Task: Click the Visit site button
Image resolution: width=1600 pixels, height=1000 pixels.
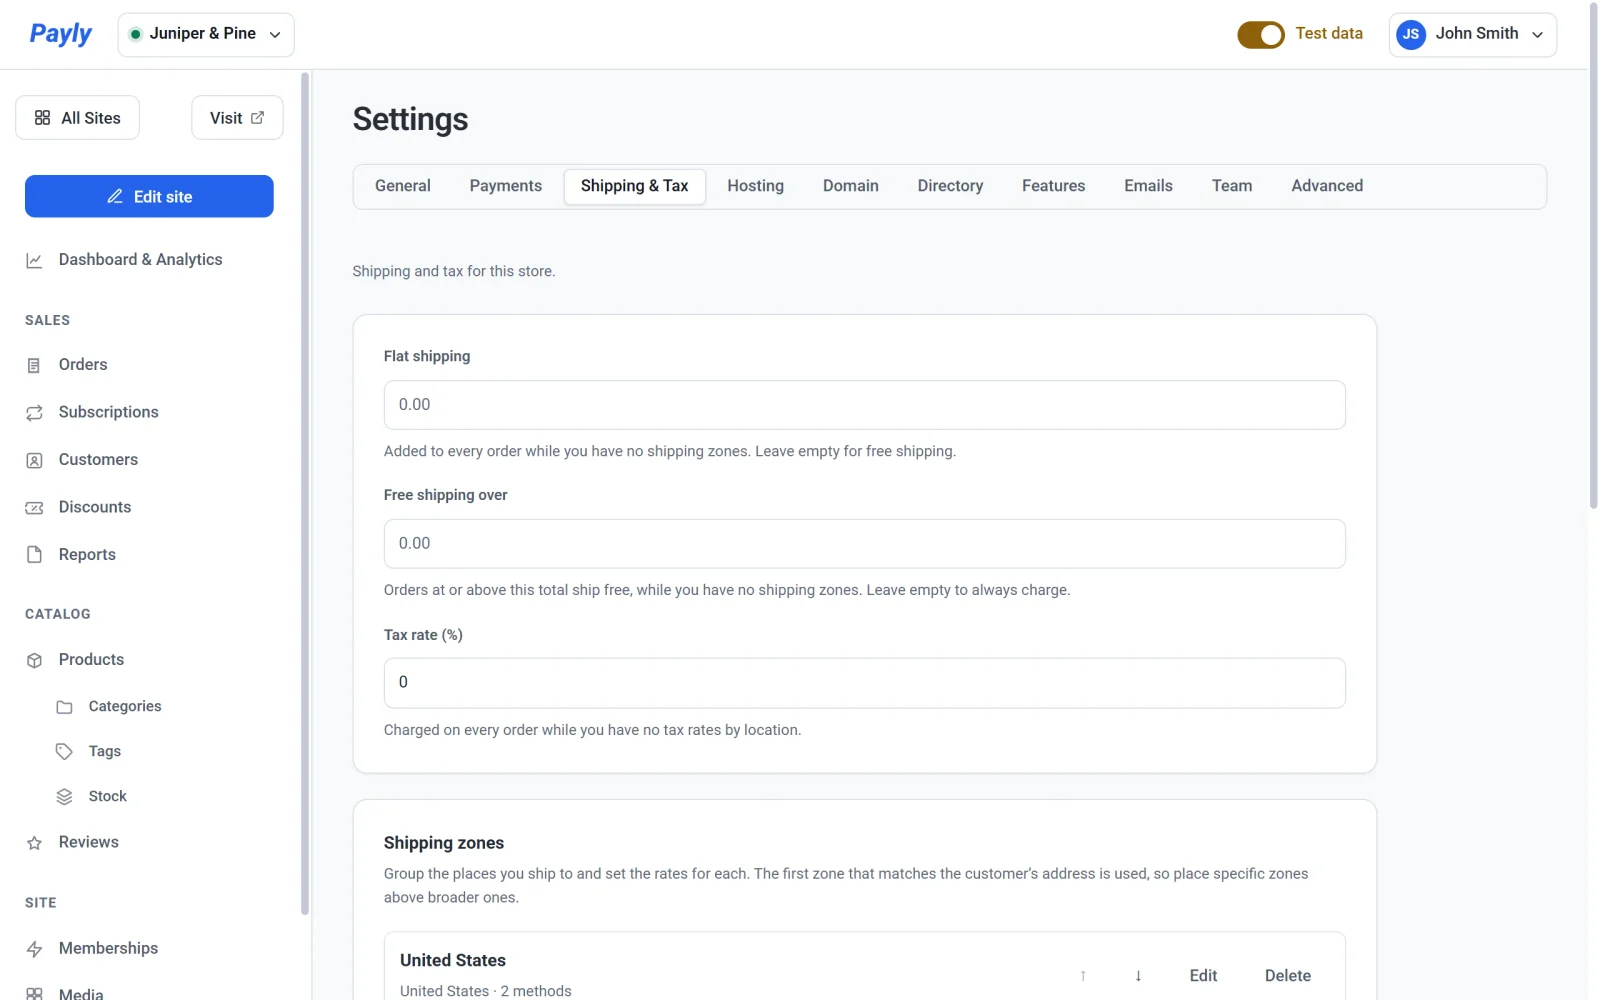Action: (237, 118)
